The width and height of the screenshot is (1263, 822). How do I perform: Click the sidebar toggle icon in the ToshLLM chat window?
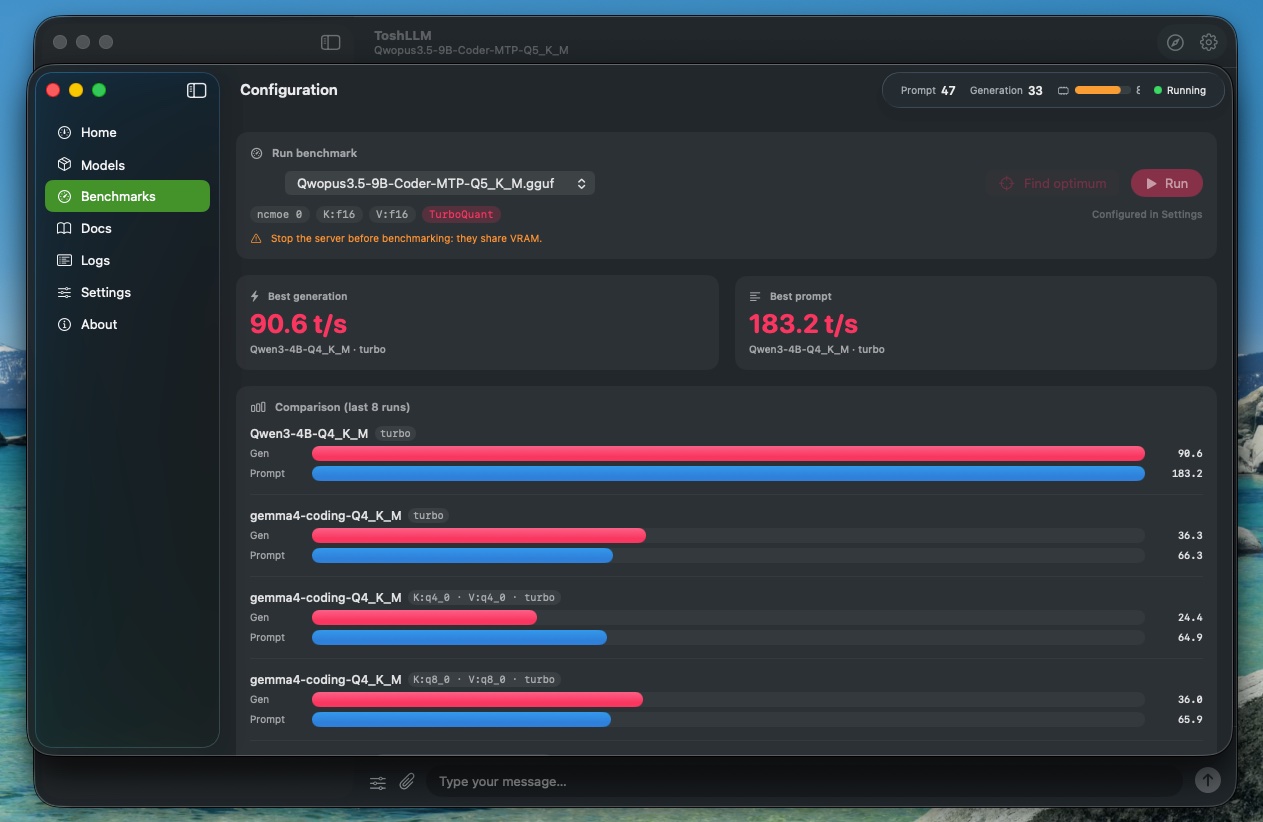(x=330, y=42)
